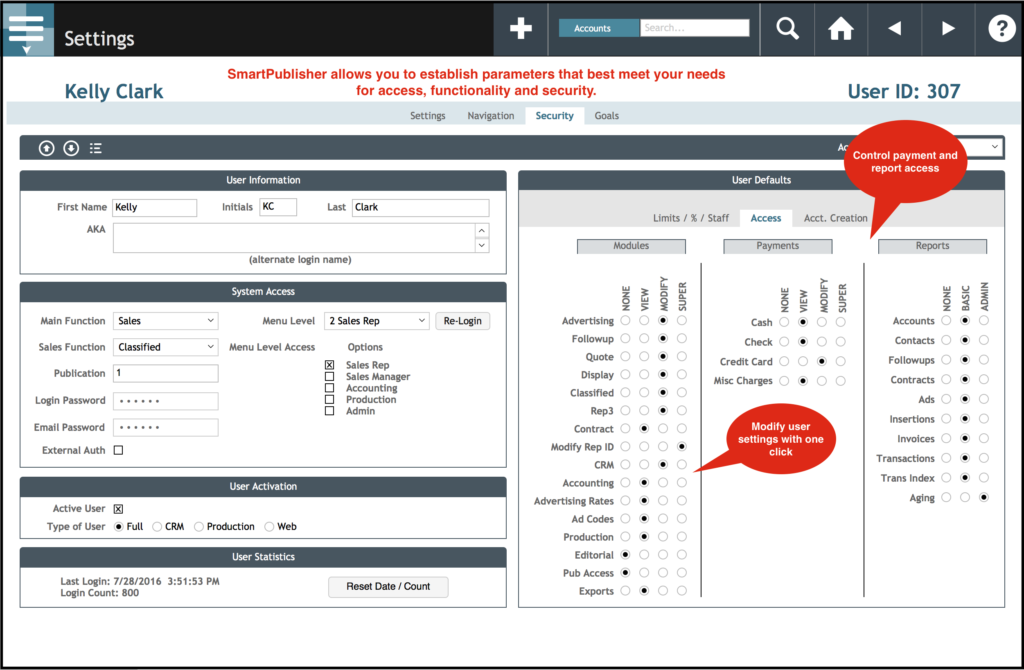Set Invoices reports to NONE
The width and height of the screenshot is (1024, 670).
coord(946,438)
